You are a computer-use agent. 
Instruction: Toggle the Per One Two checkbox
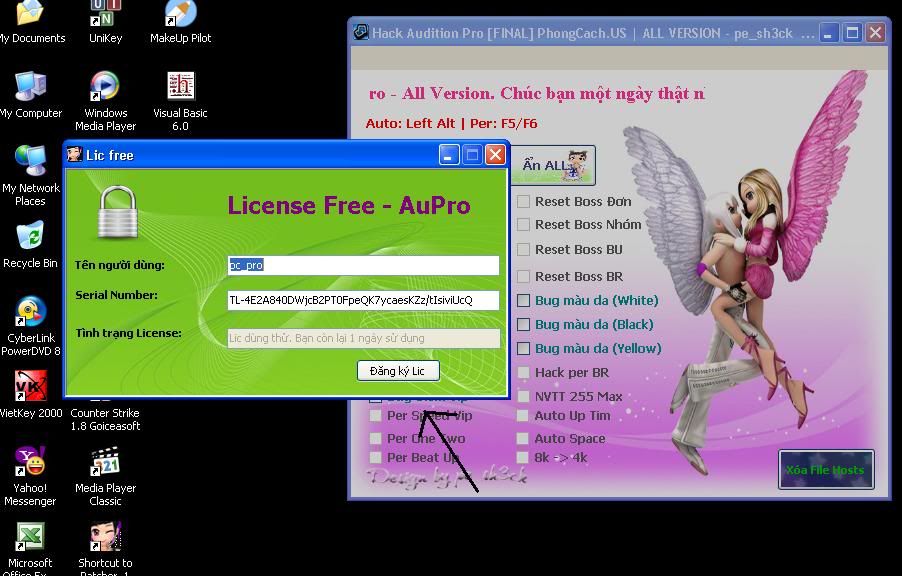[375, 438]
